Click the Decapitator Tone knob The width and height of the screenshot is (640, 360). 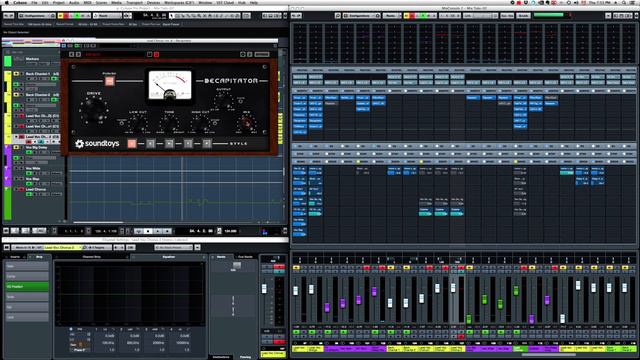pyautogui.click(x=169, y=123)
